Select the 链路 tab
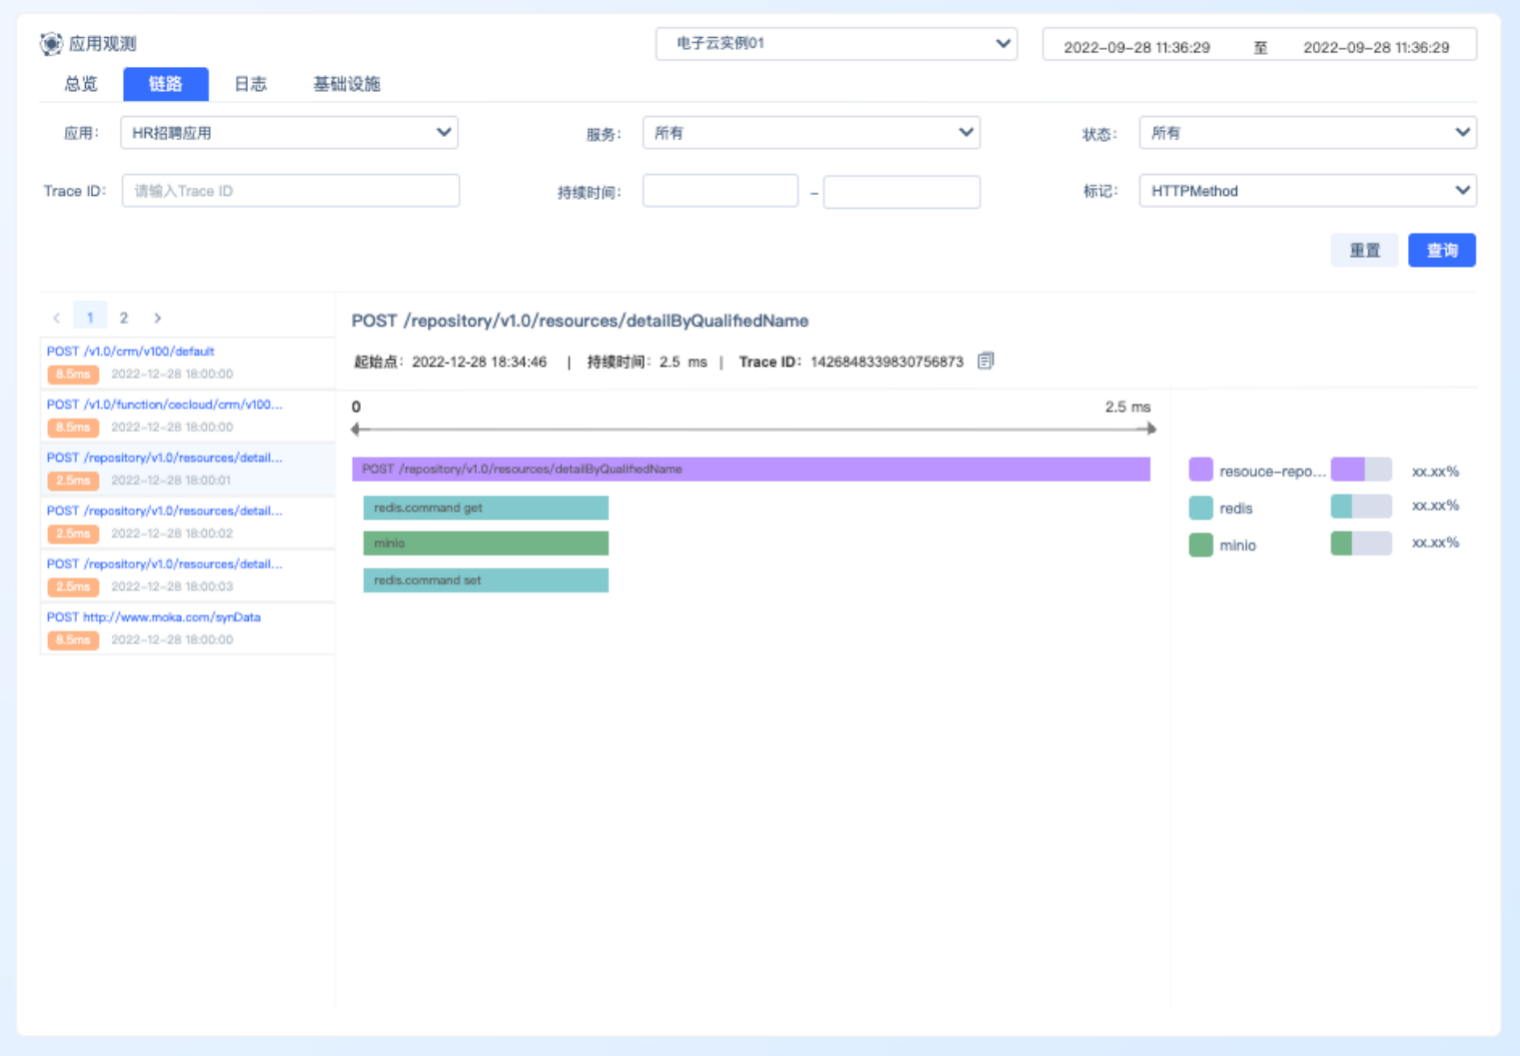This screenshot has width=1520, height=1056. (166, 84)
